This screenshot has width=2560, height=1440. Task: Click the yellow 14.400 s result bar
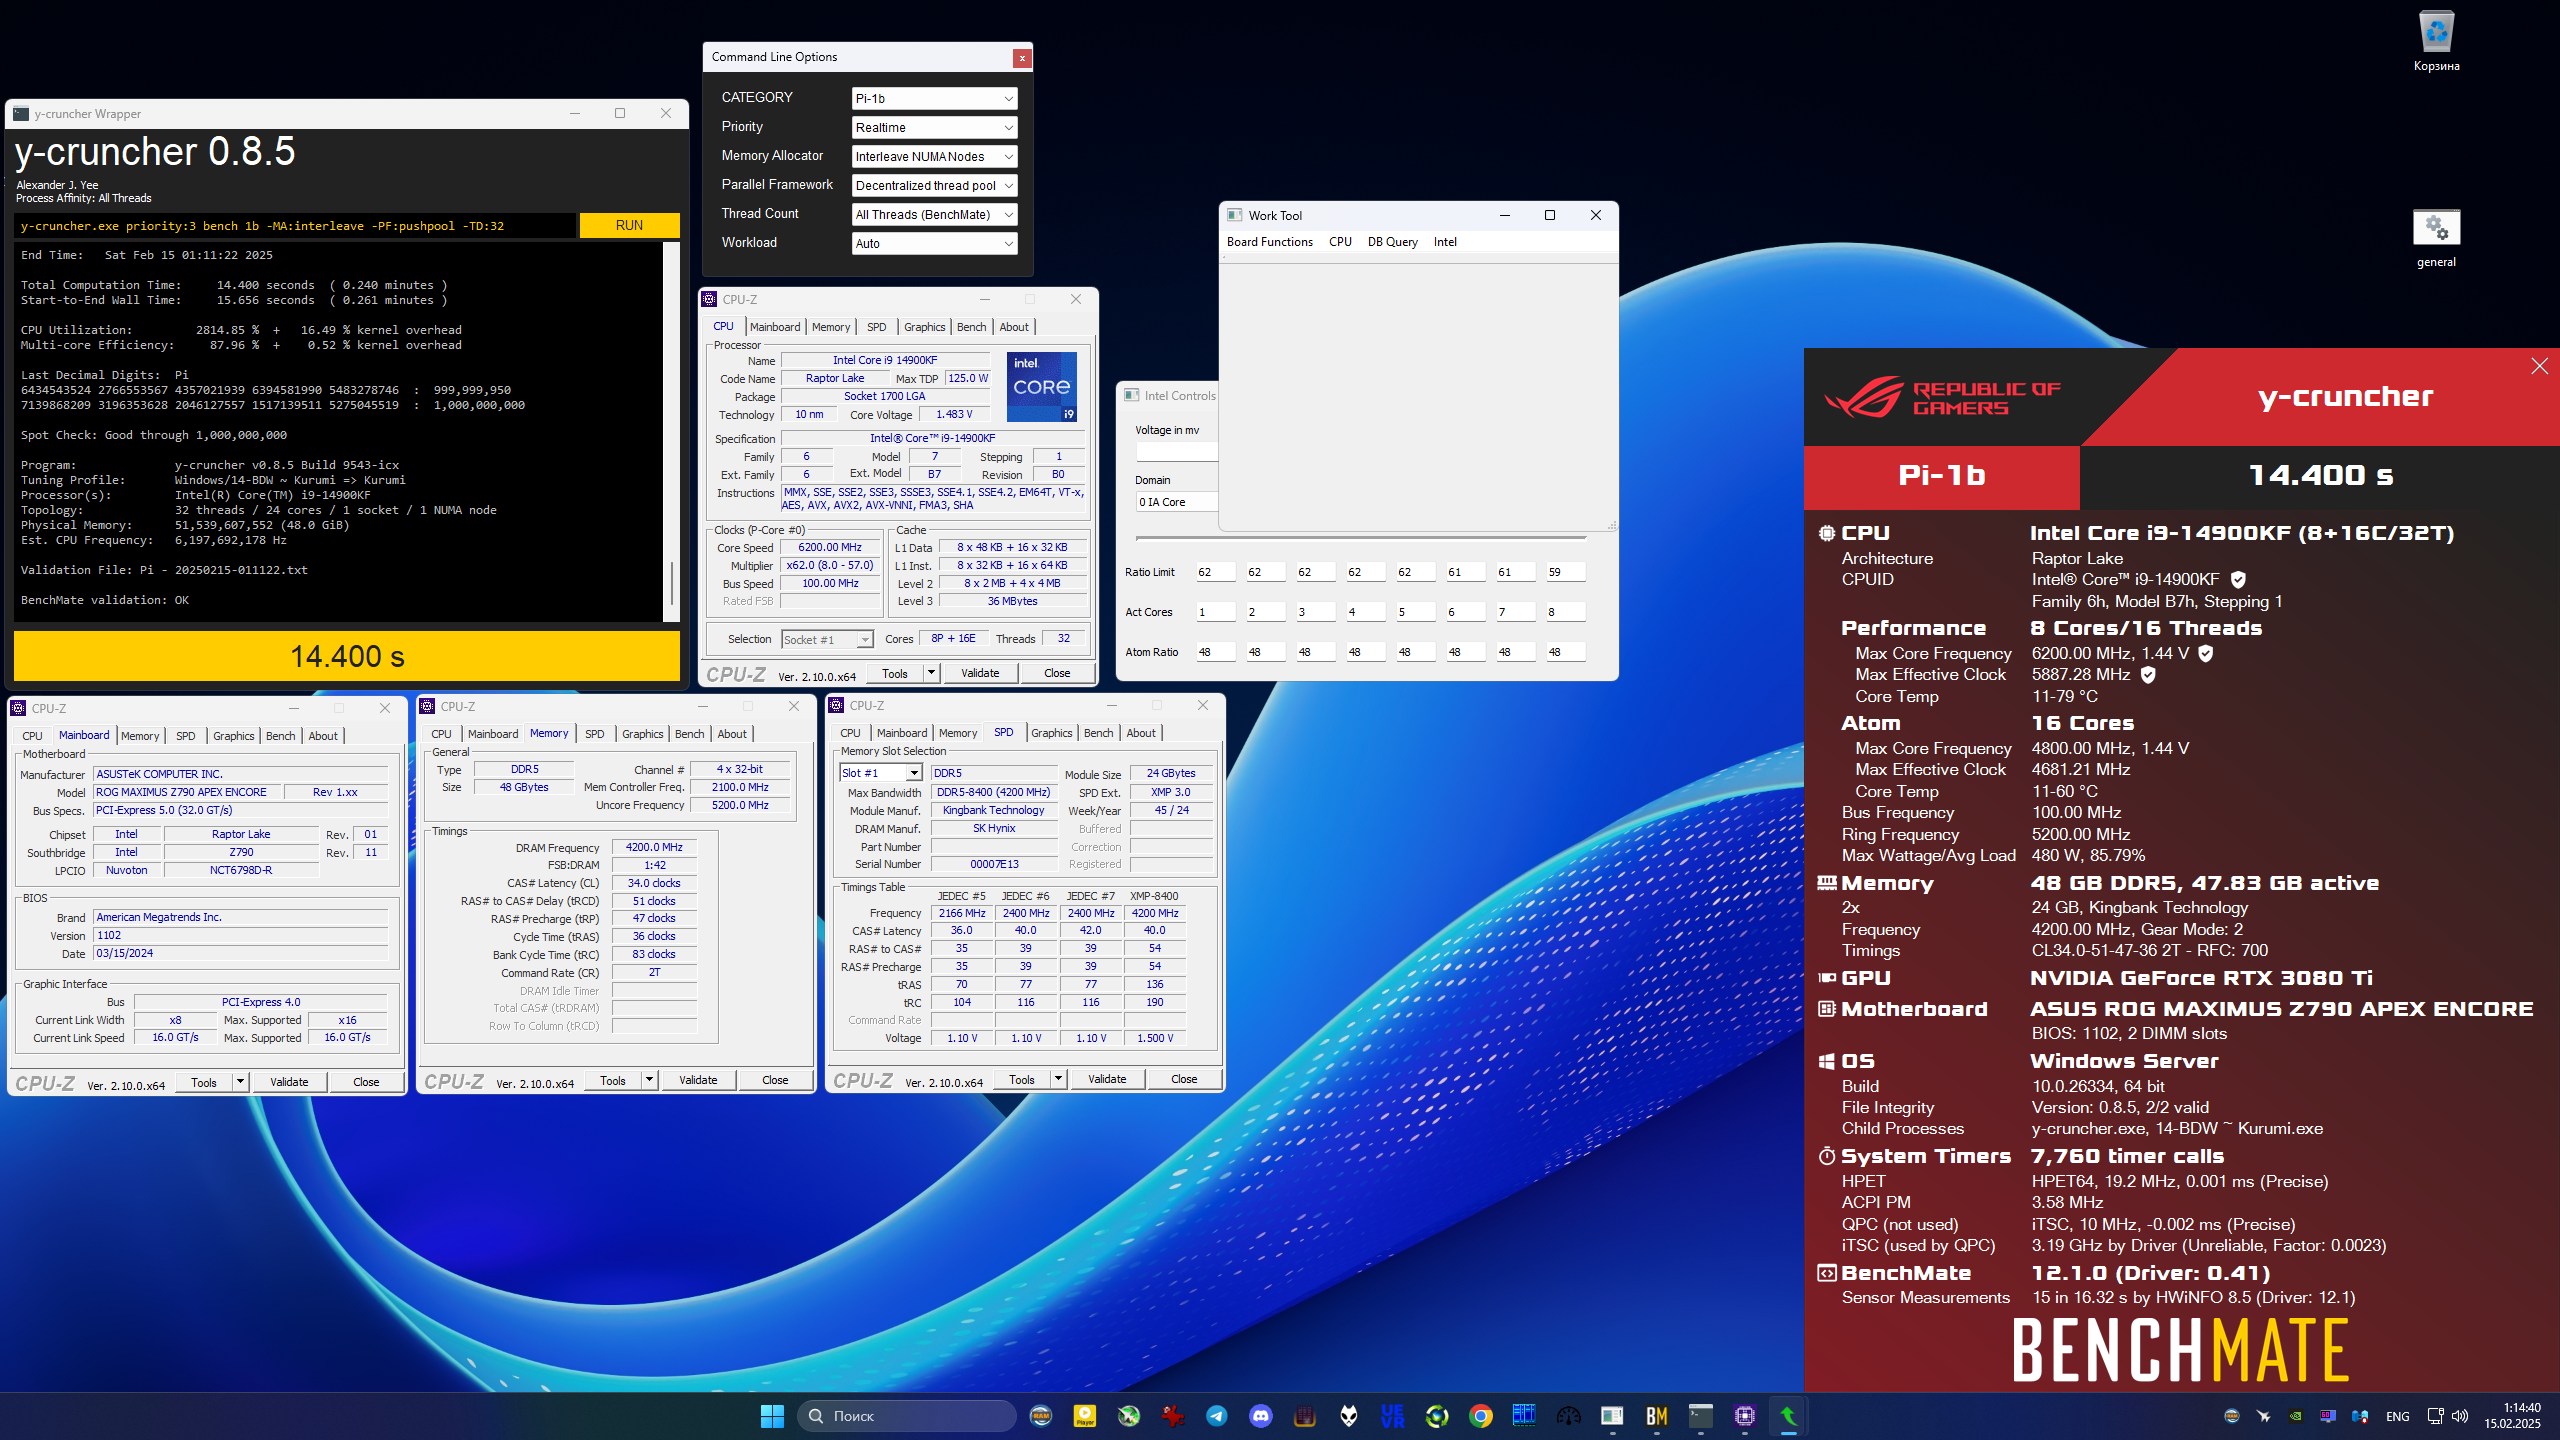347,656
